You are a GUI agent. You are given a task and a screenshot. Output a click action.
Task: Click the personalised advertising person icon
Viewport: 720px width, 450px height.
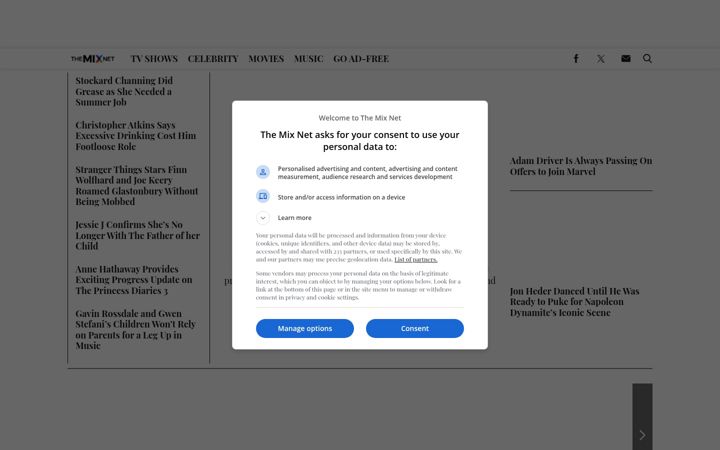coord(263,172)
